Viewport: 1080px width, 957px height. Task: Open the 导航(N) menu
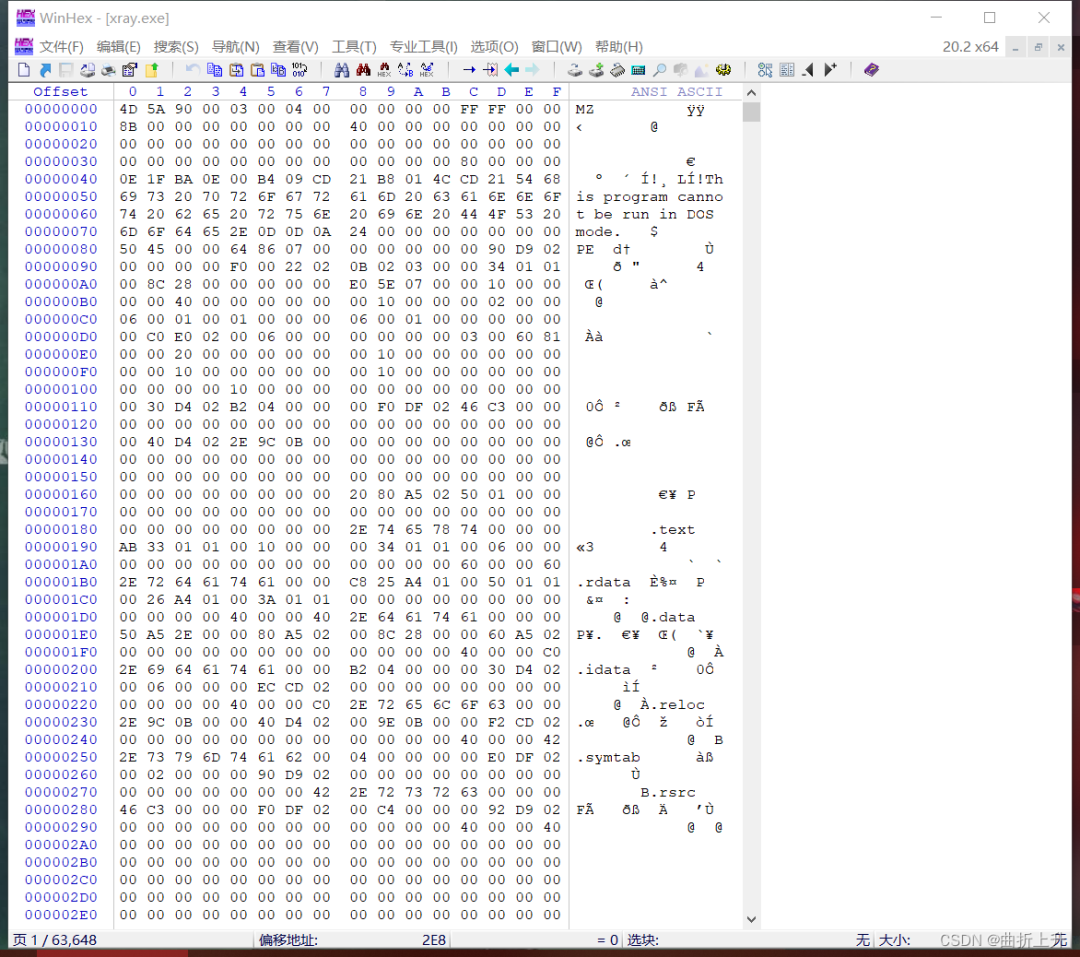coord(236,46)
